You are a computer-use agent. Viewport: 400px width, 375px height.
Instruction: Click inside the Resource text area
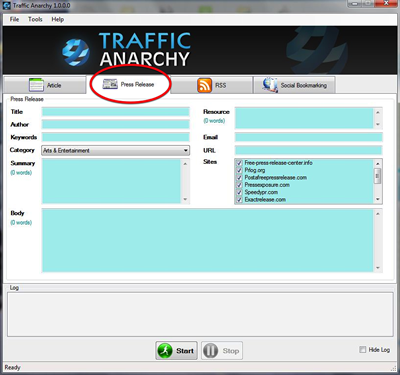pyautogui.click(x=304, y=118)
